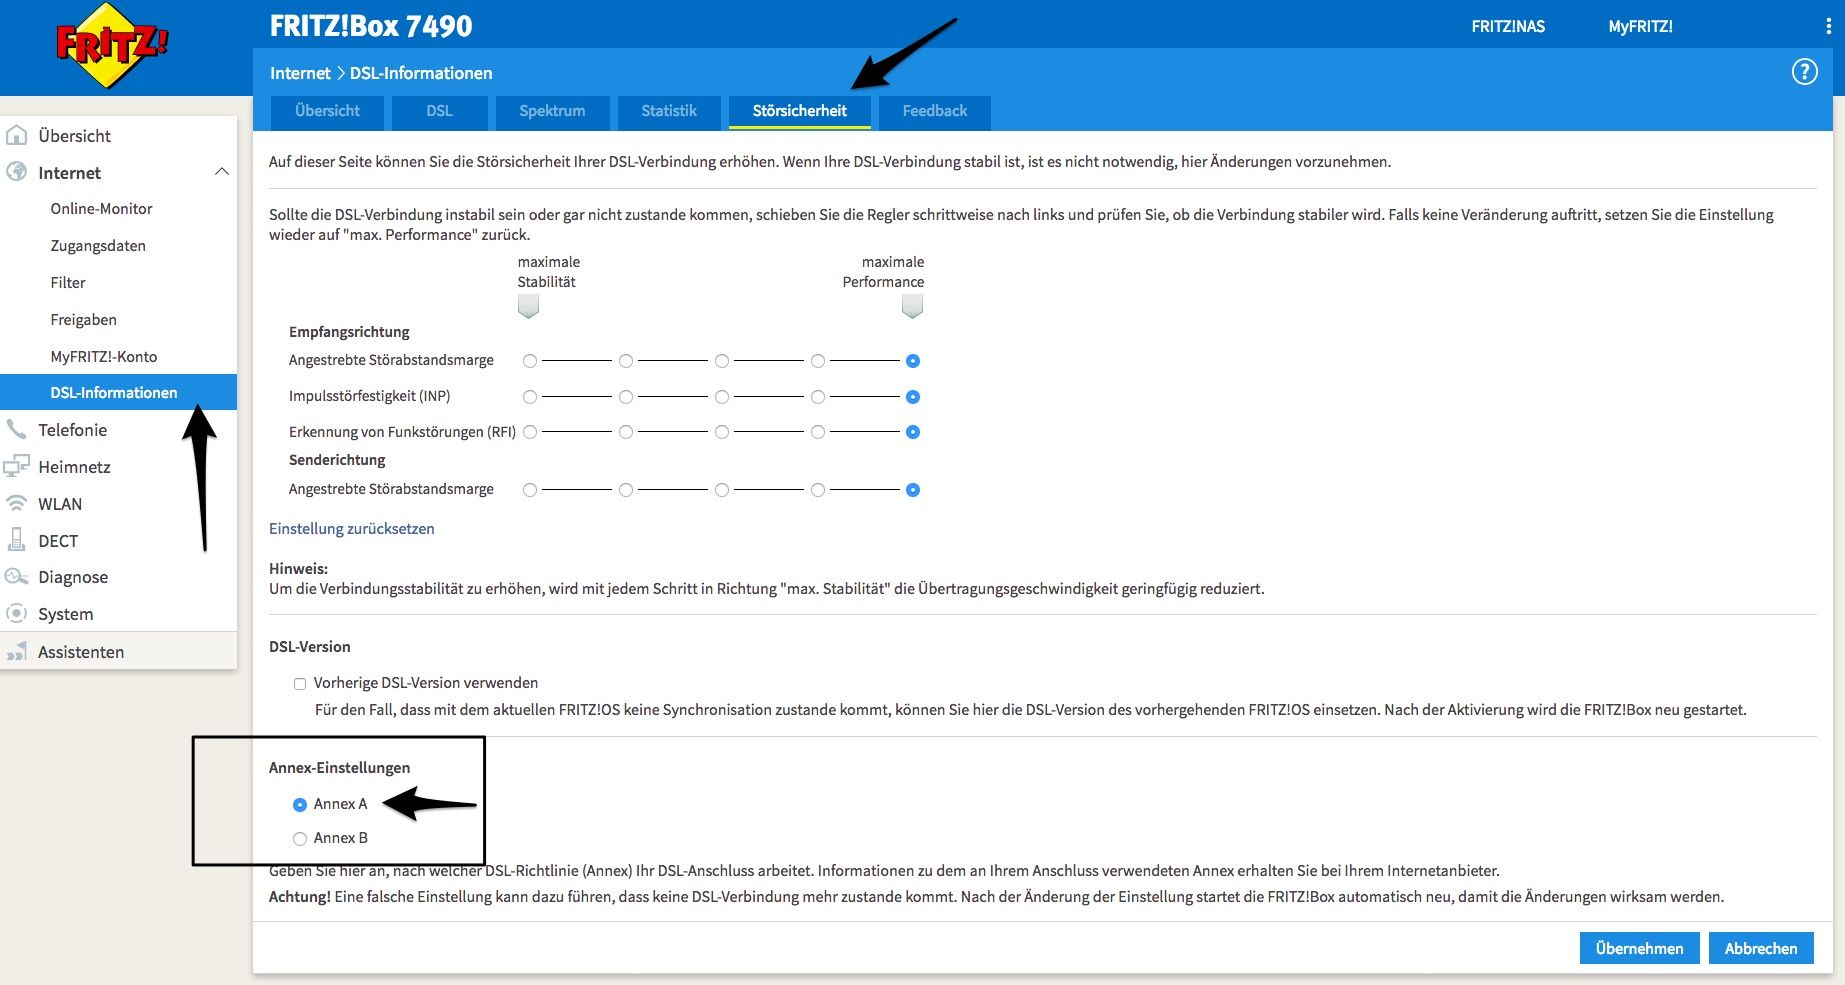Click the Heimnetz network icon

17,466
